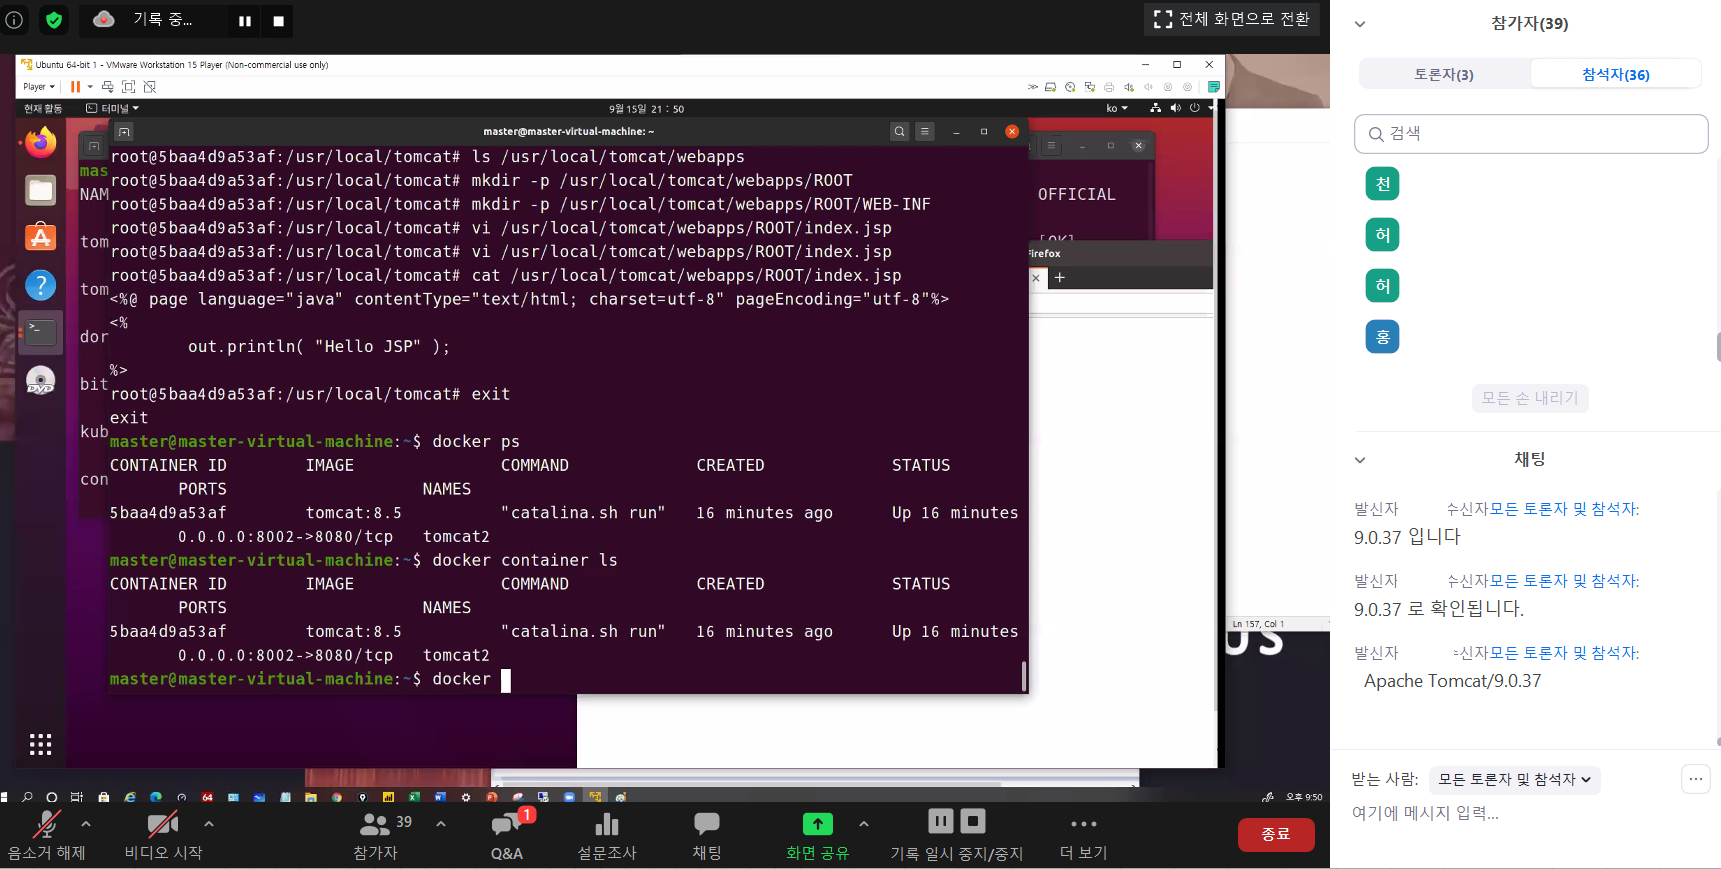
Task: Click the chat (채팅) toolbar icon
Action: pyautogui.click(x=707, y=824)
